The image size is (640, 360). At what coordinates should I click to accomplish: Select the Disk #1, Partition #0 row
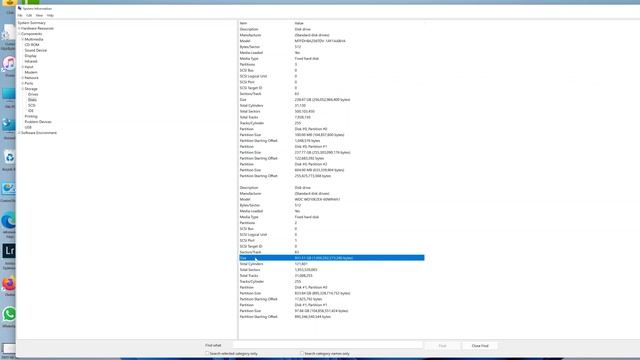coord(331,287)
